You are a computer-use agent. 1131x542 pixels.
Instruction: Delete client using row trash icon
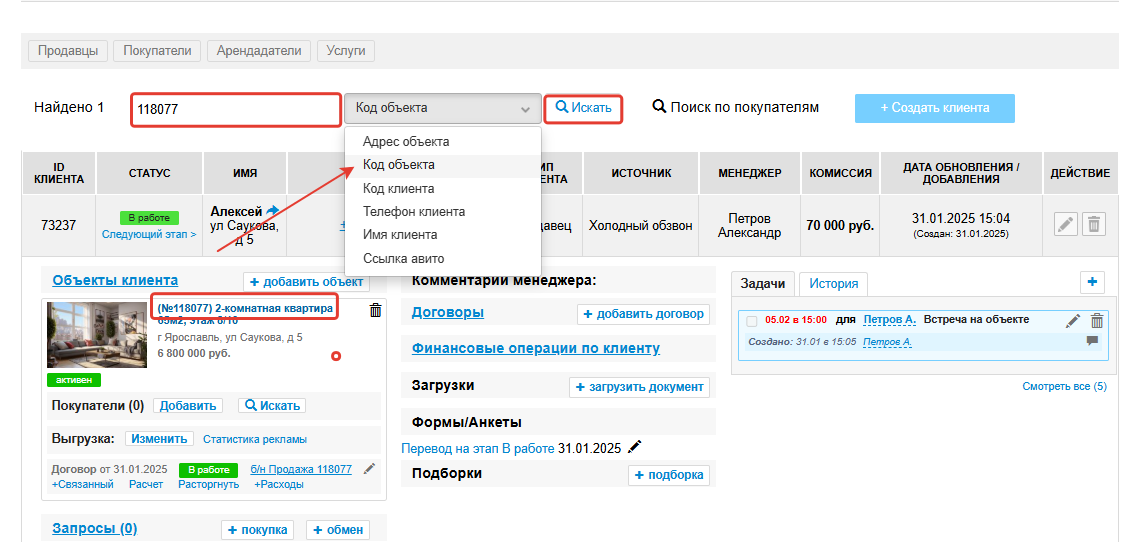[x=1095, y=225]
